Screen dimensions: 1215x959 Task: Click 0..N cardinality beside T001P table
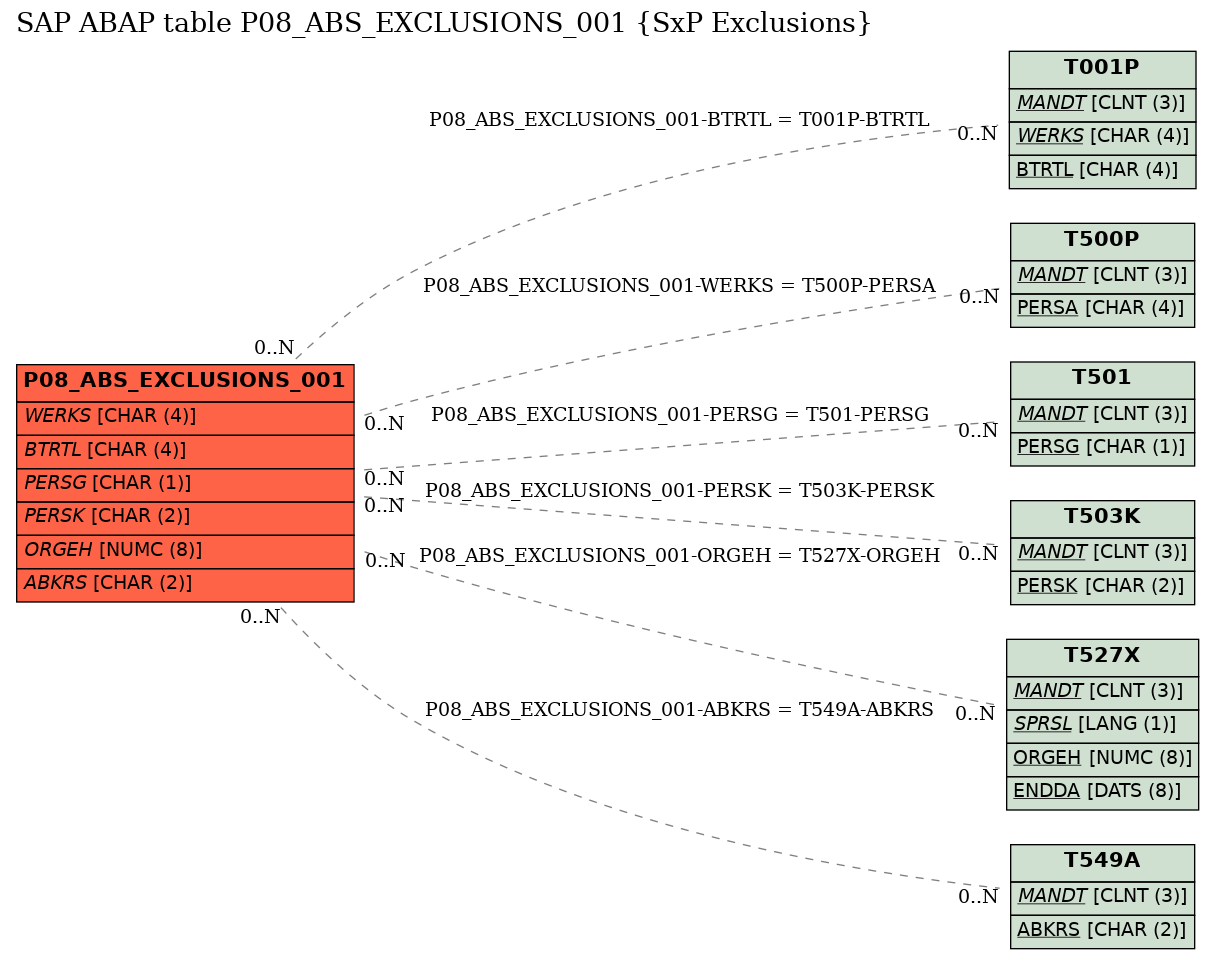[977, 134]
